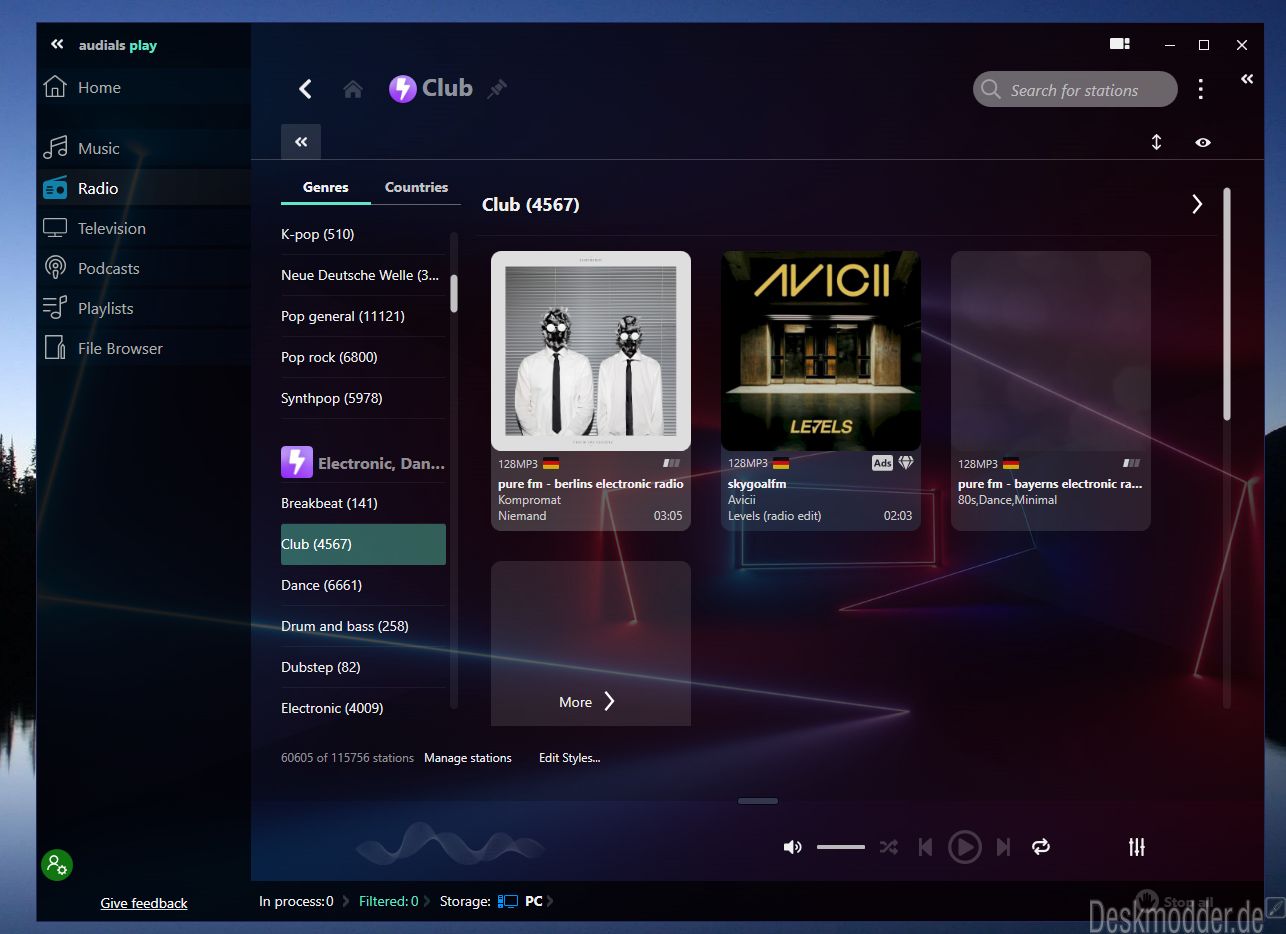Open user account settings icon

click(57, 865)
